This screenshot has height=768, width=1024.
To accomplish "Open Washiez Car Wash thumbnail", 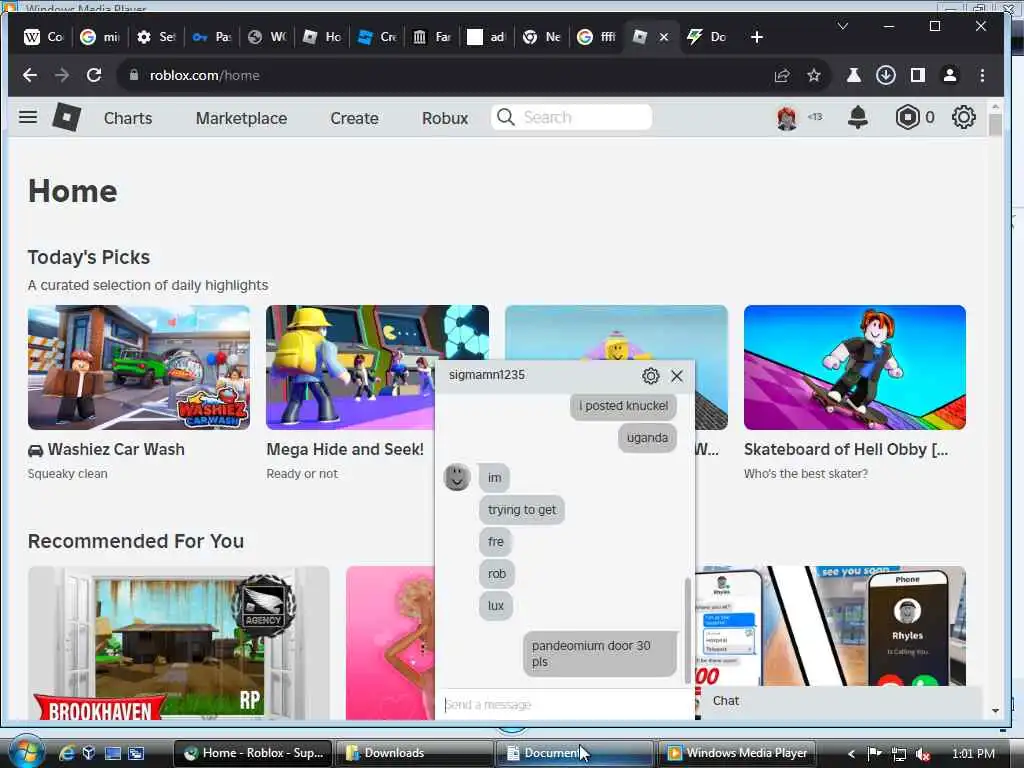I will coord(138,367).
